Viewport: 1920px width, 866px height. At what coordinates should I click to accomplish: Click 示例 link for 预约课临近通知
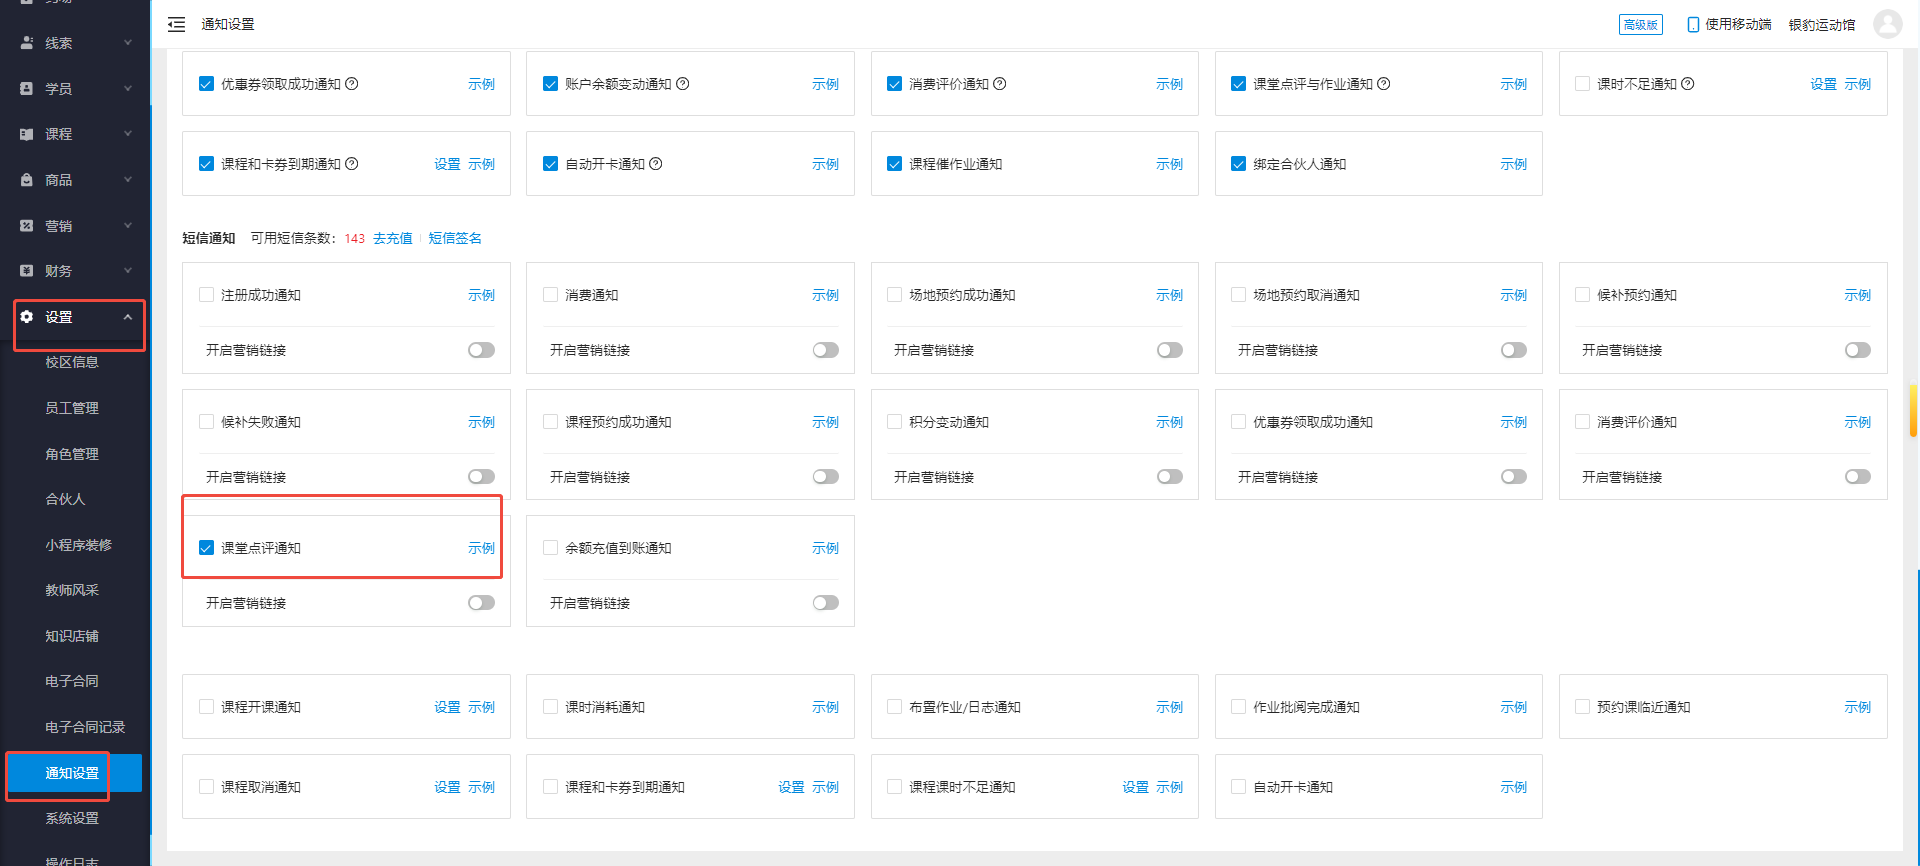1857,707
